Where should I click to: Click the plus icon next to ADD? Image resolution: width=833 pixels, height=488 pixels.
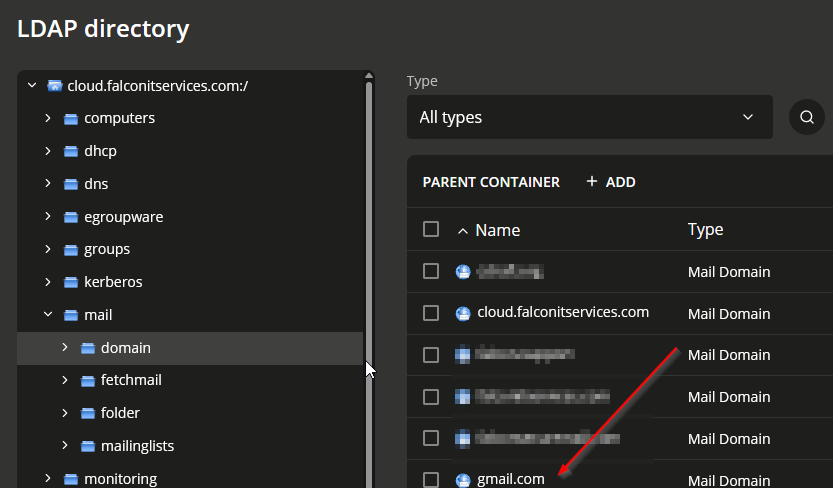coord(592,182)
